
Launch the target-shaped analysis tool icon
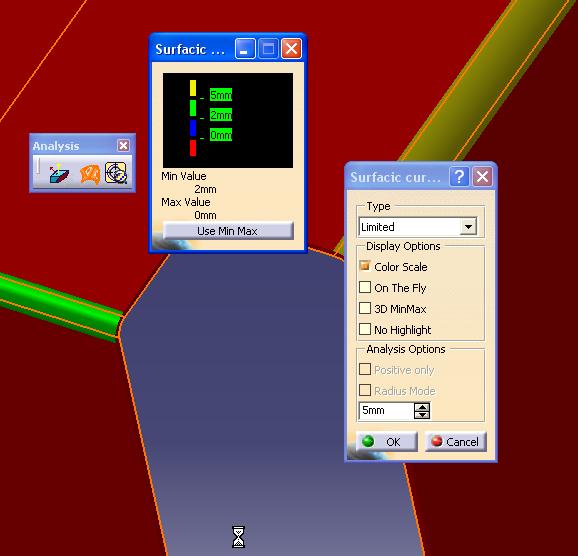click(x=116, y=173)
